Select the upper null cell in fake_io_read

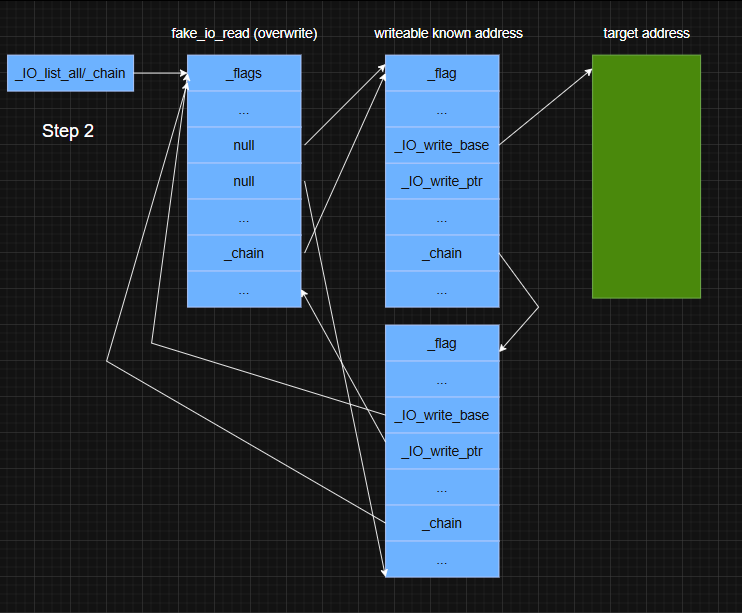[x=244, y=145]
